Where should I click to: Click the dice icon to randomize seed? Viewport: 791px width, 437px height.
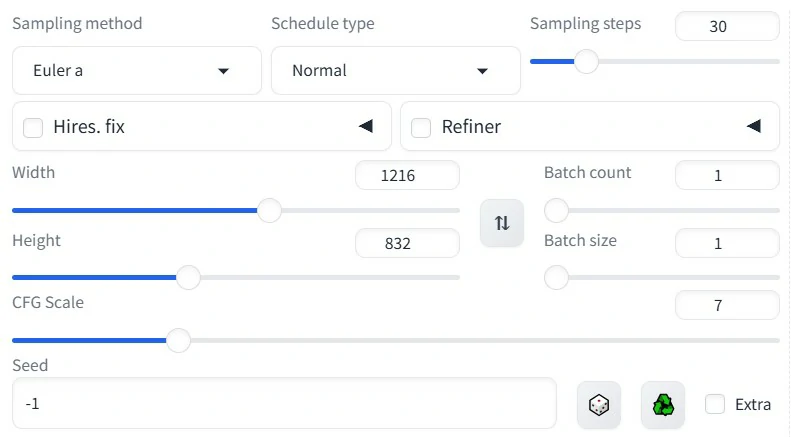click(x=598, y=404)
